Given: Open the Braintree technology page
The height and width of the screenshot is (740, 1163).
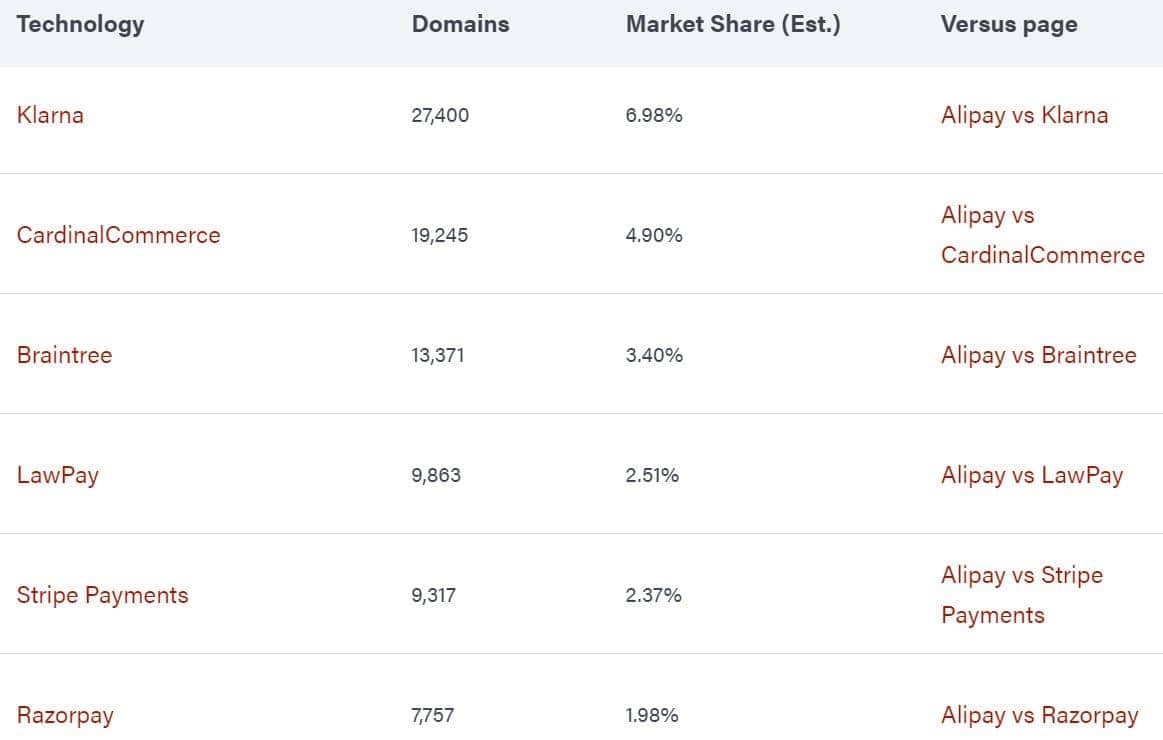Looking at the screenshot, I should pyautogui.click(x=64, y=355).
